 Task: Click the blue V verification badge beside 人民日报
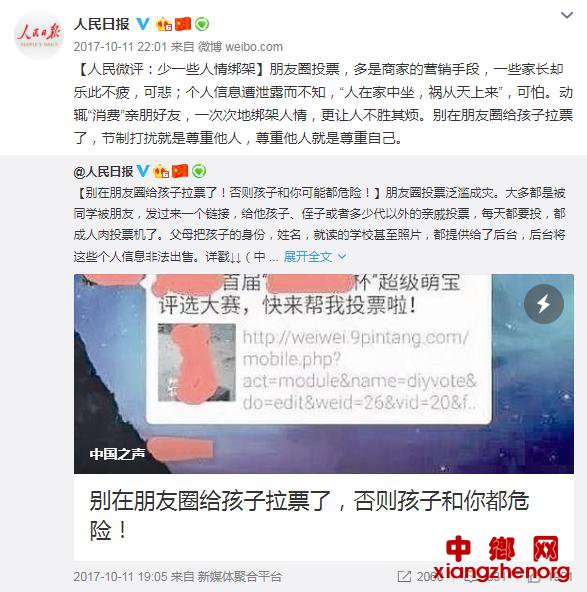coord(143,24)
